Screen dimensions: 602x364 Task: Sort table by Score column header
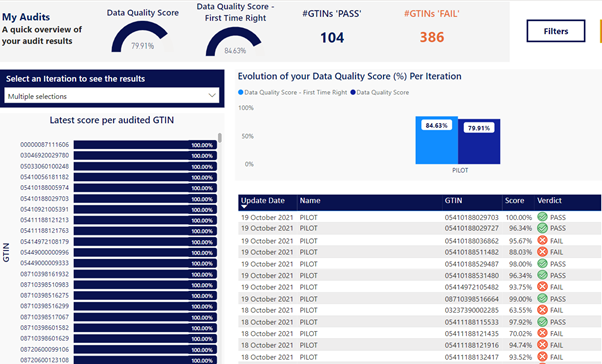(514, 200)
